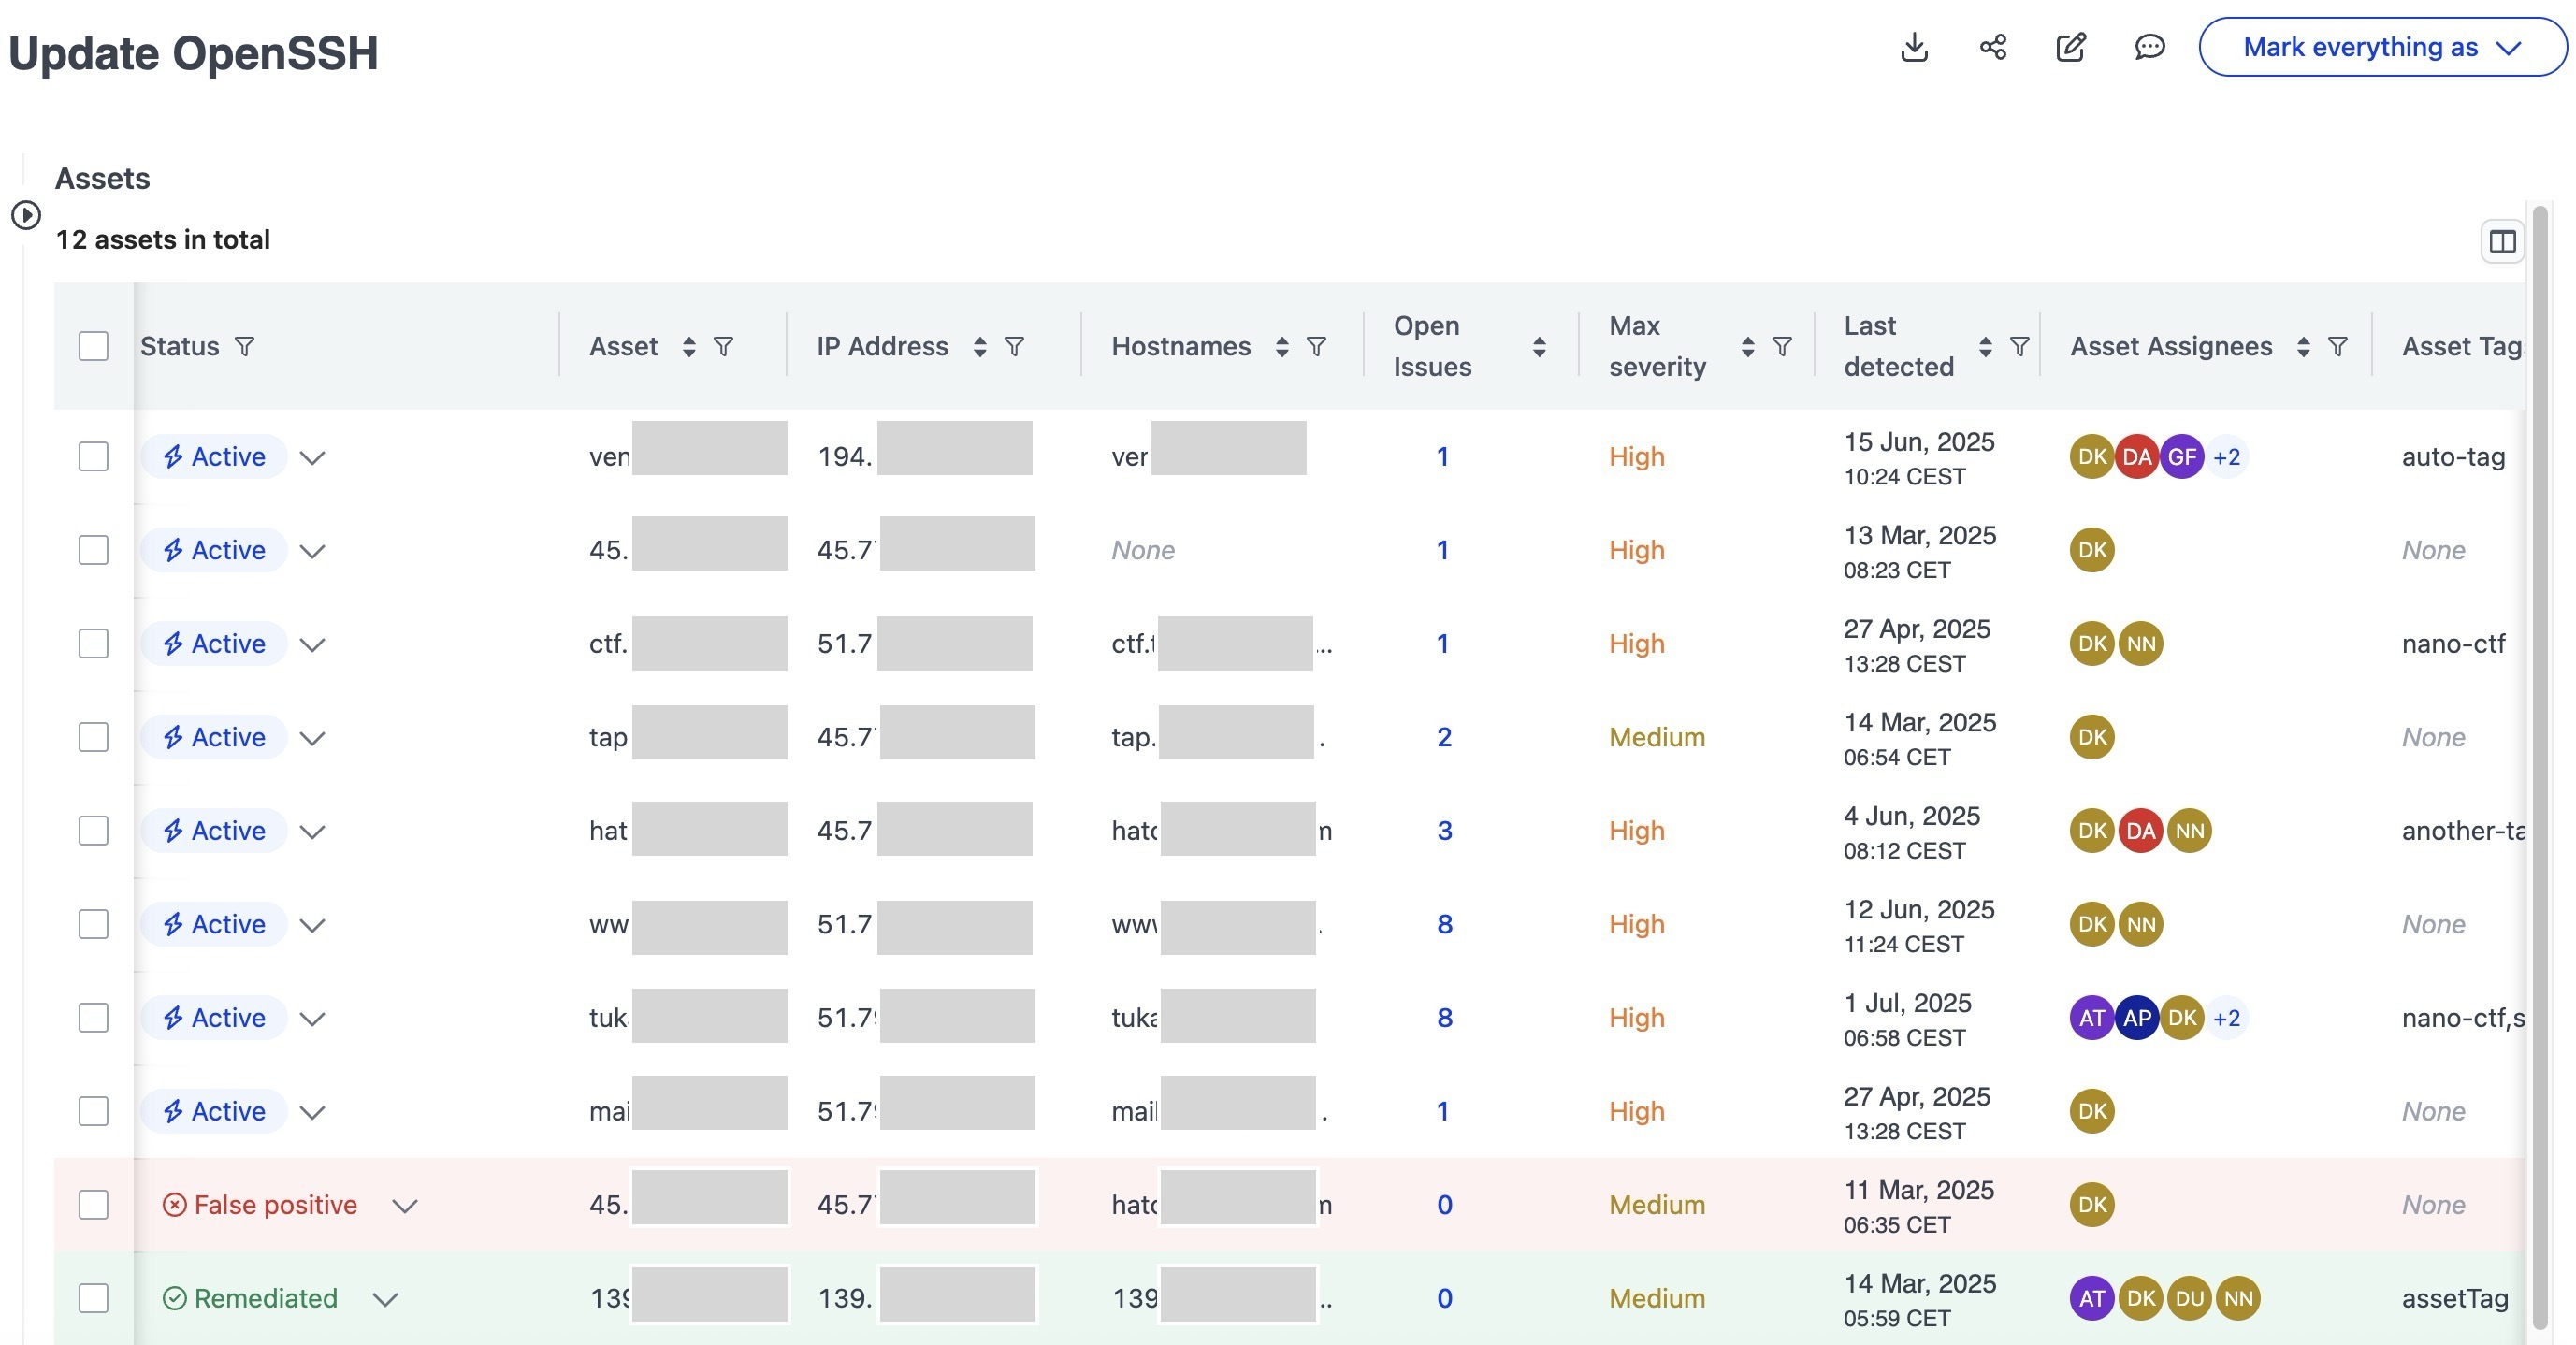
Task: Filter the Hostnames column
Action: [1316, 346]
